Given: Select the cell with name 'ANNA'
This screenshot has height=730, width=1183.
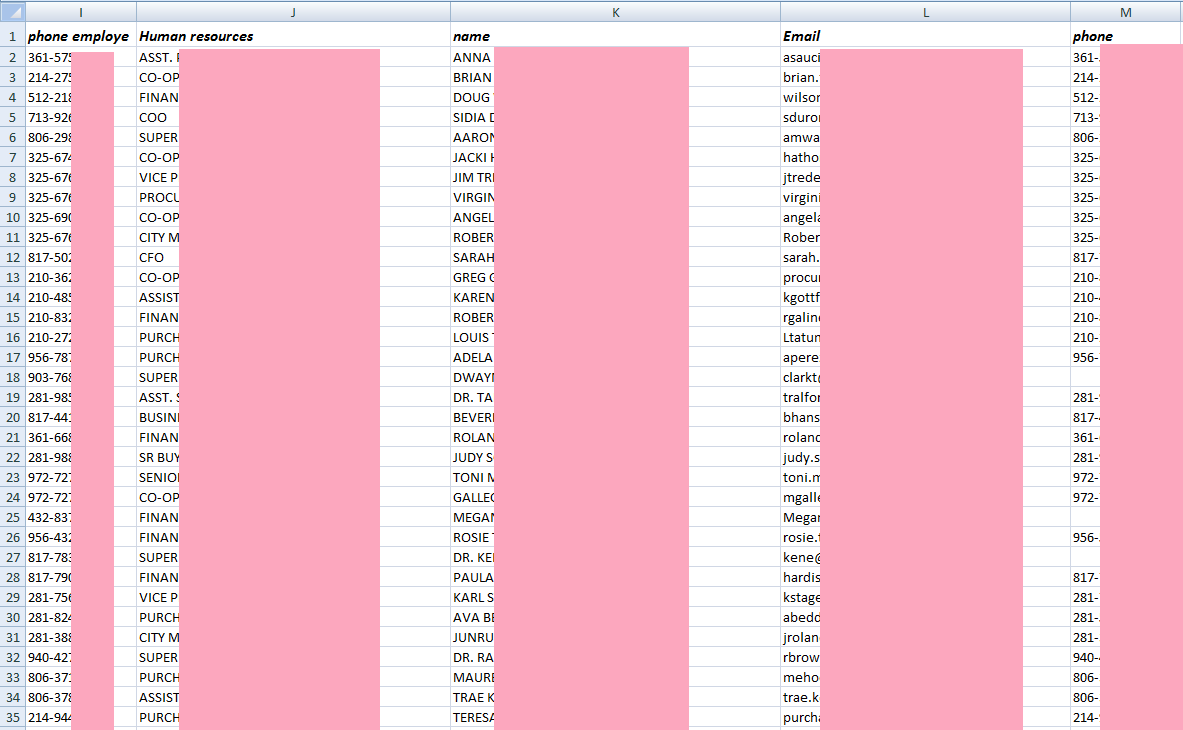Looking at the screenshot, I should 471,57.
